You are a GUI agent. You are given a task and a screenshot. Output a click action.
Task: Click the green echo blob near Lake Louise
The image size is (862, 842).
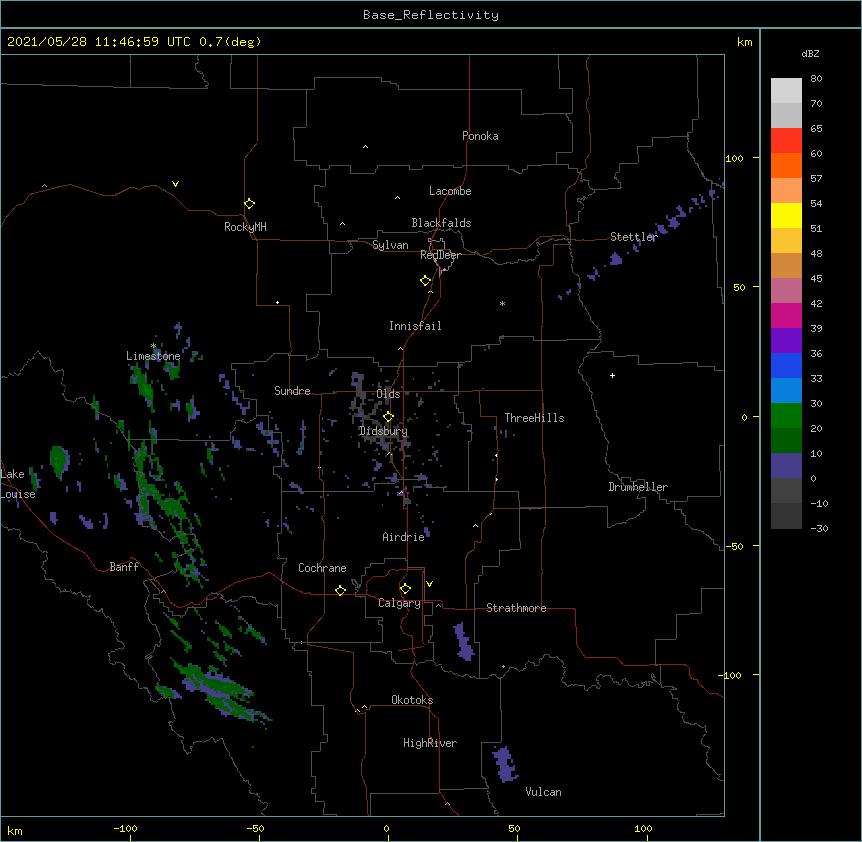coord(59,460)
